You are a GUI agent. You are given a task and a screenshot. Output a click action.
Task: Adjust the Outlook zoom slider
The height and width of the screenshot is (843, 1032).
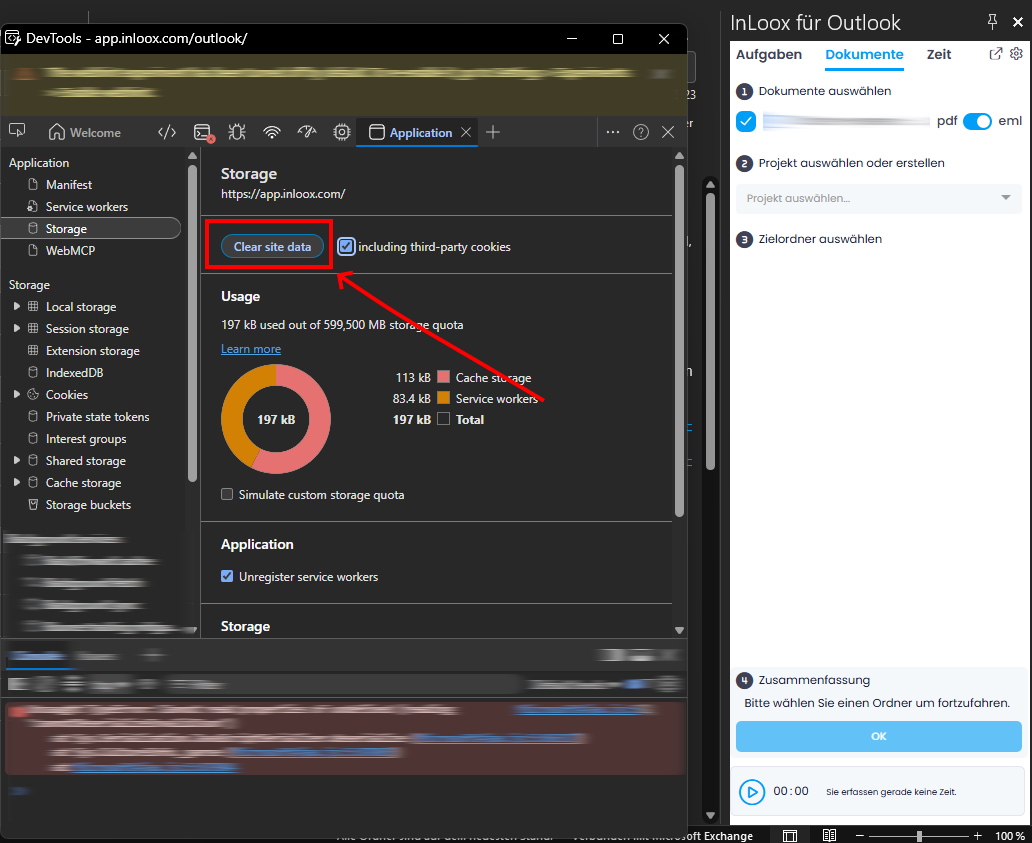click(x=919, y=836)
